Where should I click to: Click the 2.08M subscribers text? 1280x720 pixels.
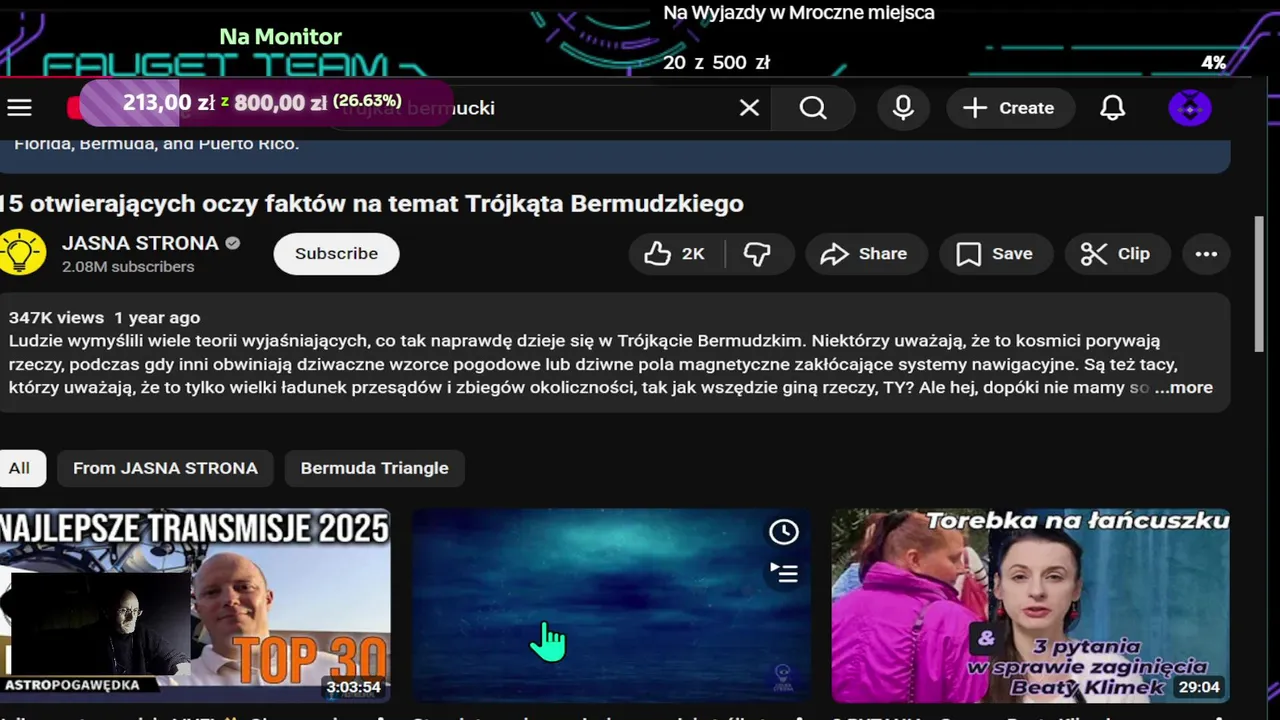coord(128,267)
